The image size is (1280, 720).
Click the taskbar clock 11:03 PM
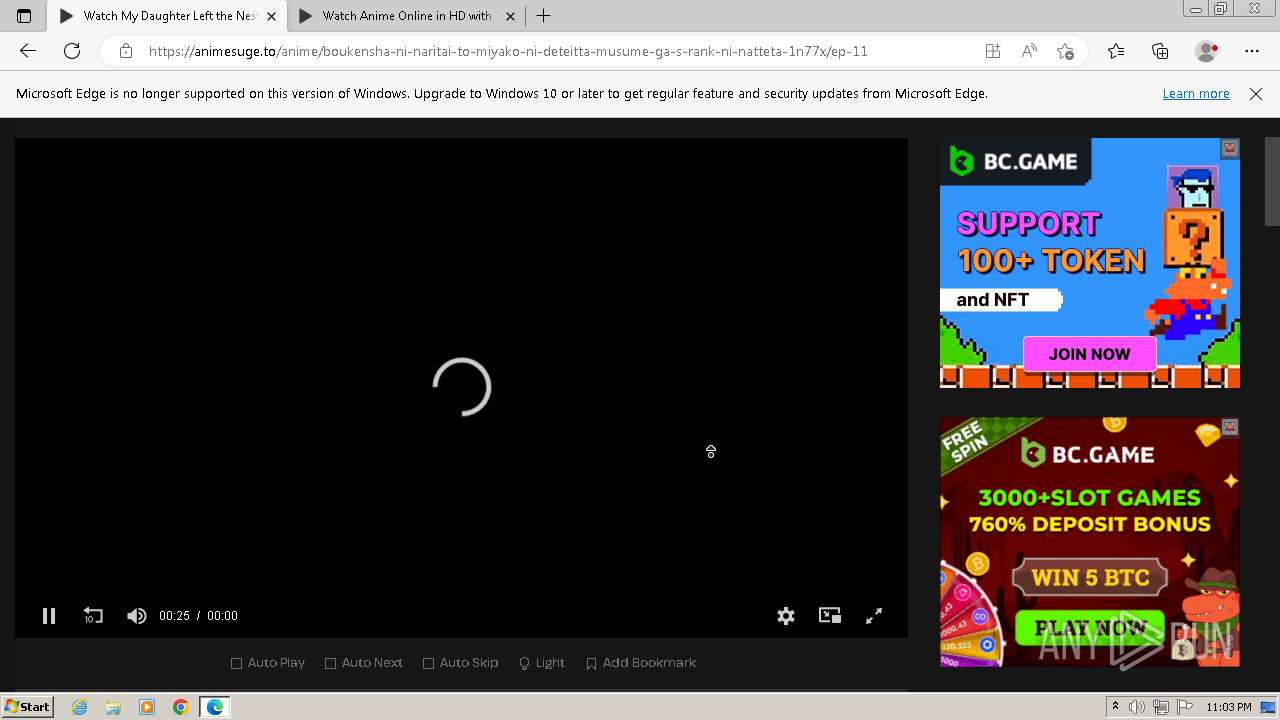(1229, 707)
